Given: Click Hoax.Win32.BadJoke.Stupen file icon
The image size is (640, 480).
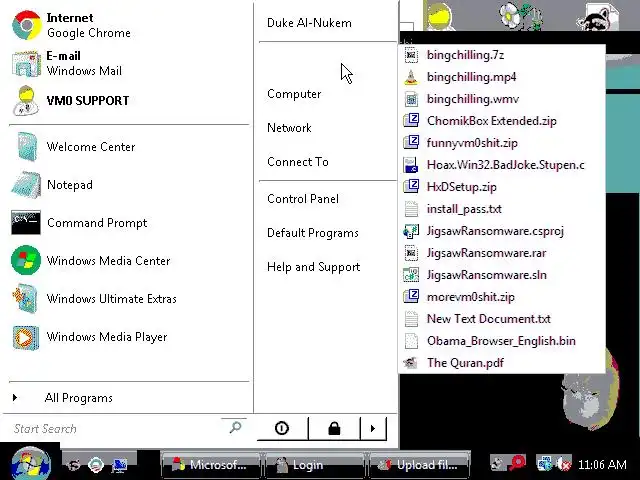Looking at the screenshot, I should point(411,165).
